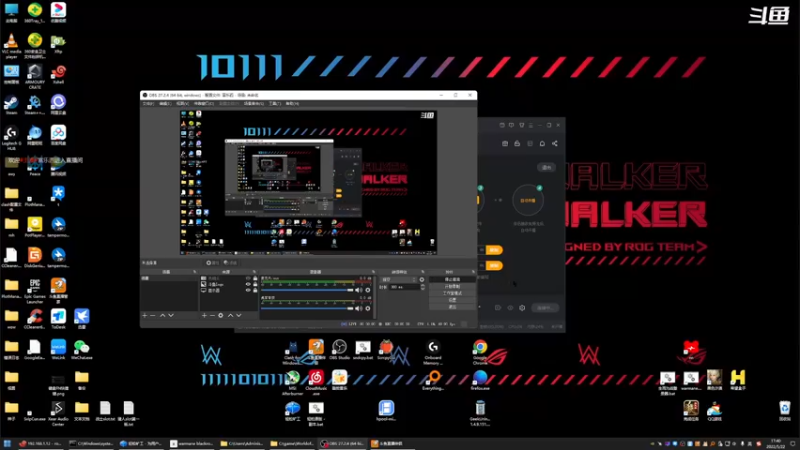
Task: Mute the first audio mixer channel
Action: (359, 290)
